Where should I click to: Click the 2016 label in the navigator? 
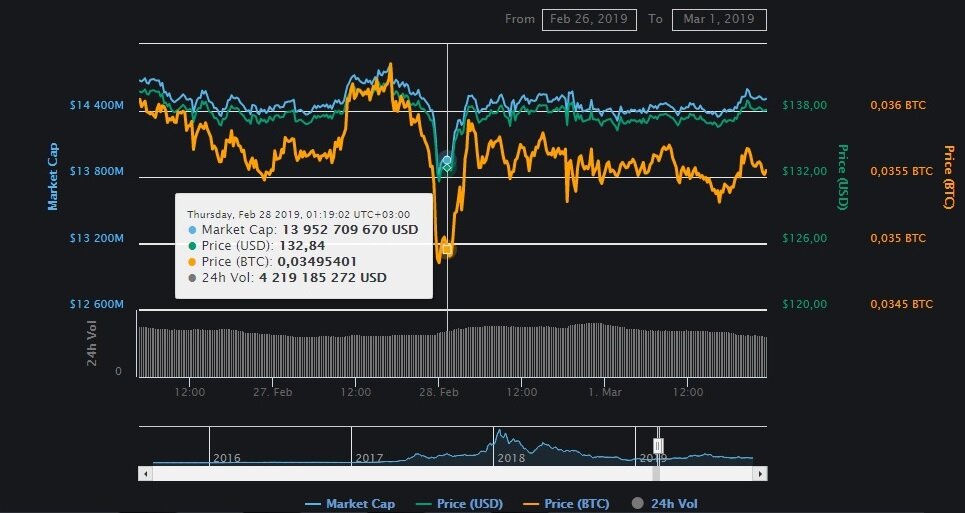coord(226,458)
